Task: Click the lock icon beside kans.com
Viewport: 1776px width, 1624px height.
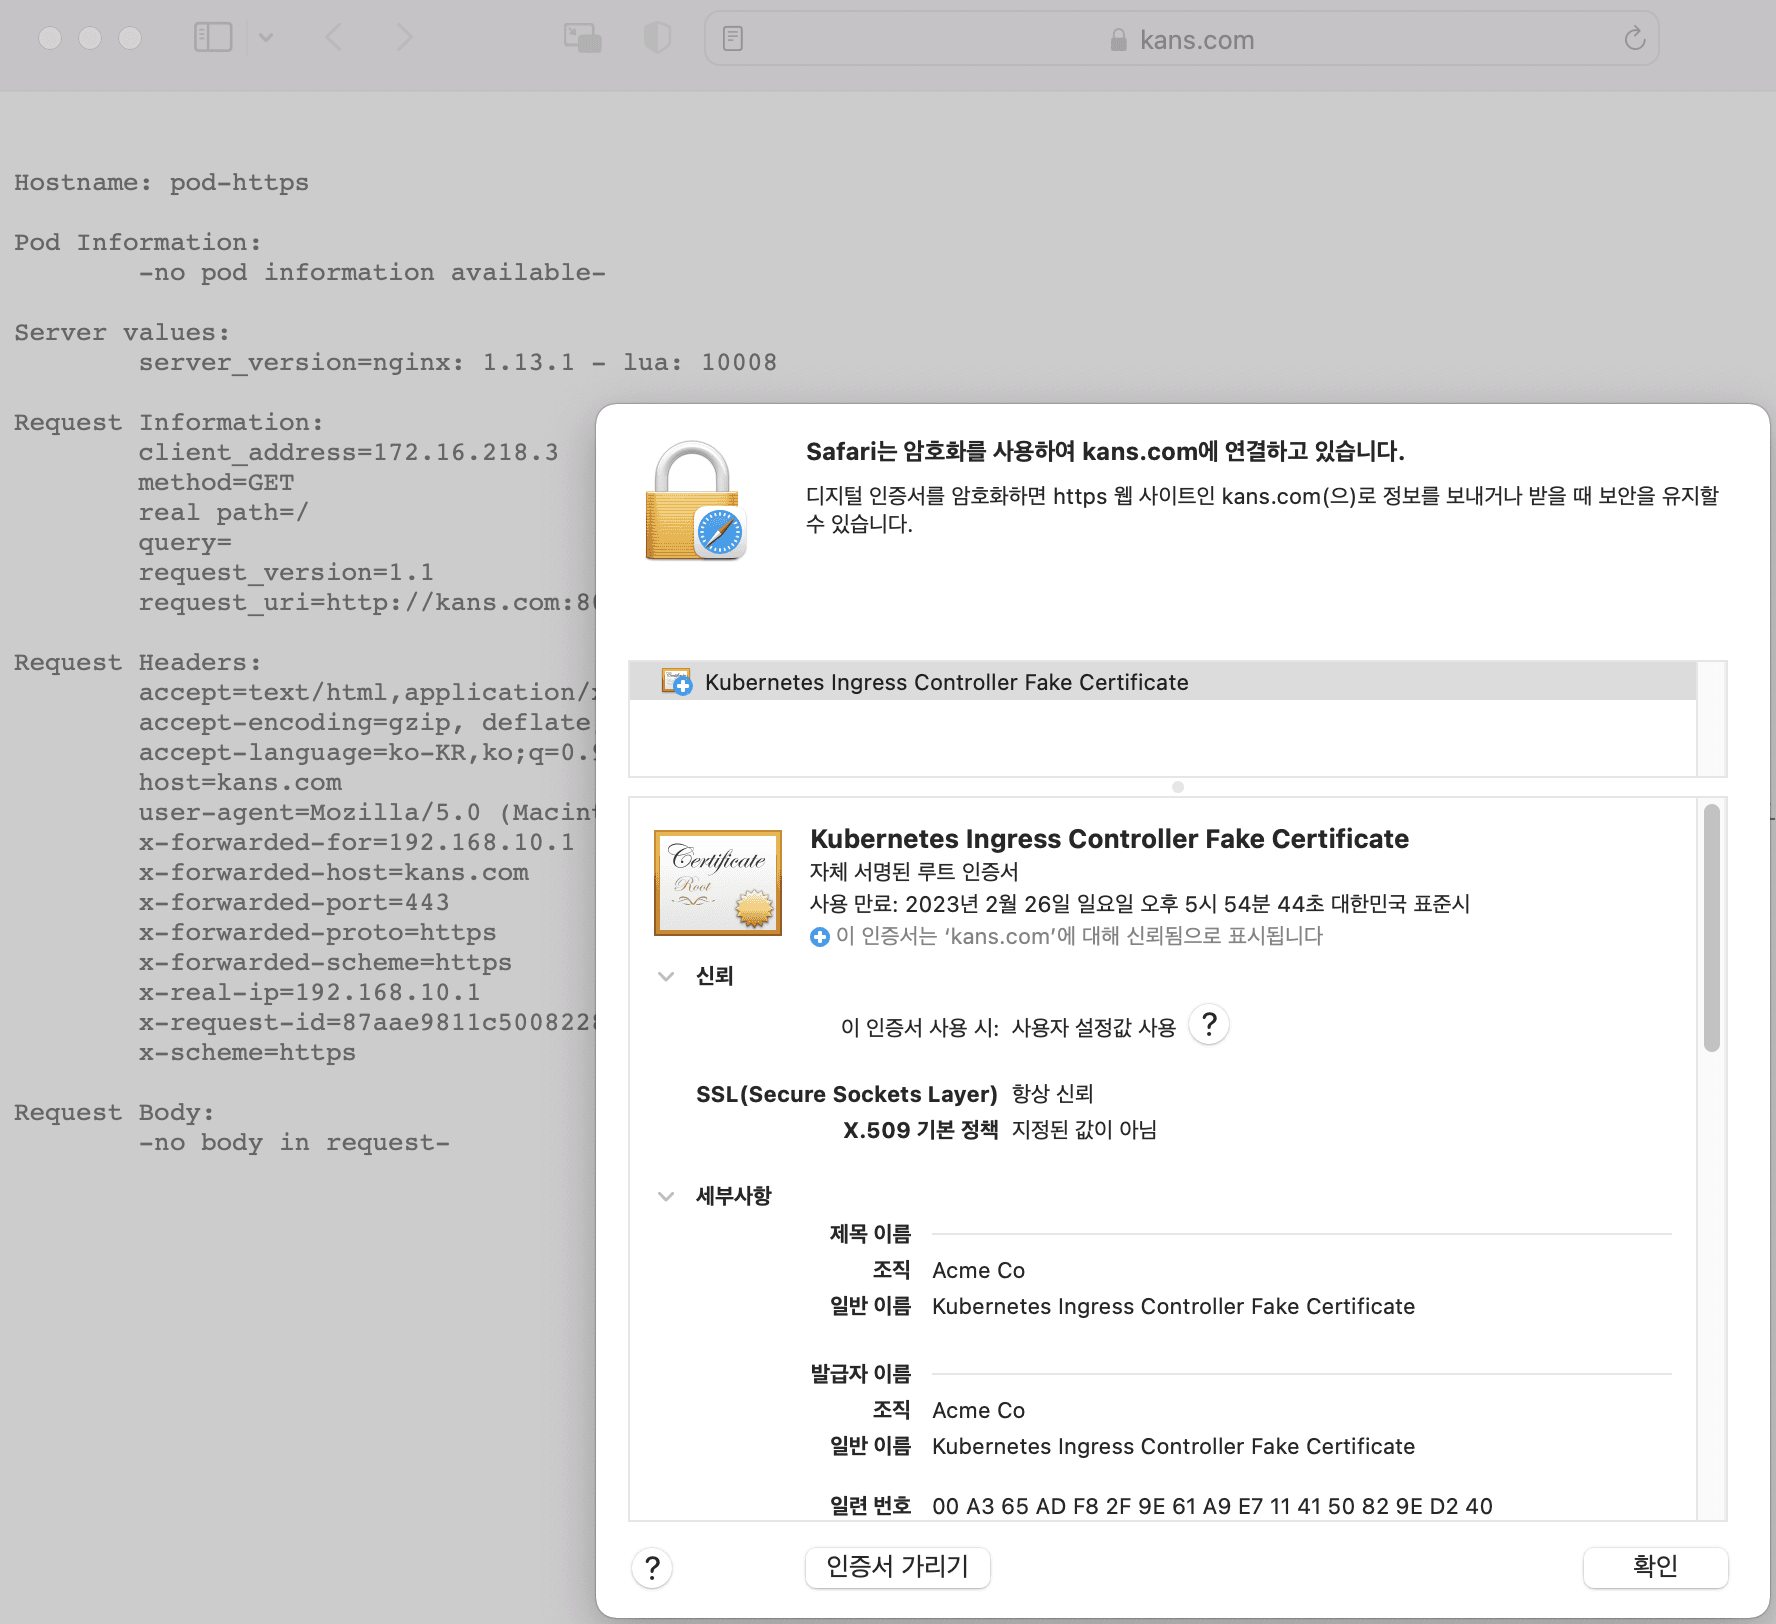Action: pyautogui.click(x=1118, y=40)
